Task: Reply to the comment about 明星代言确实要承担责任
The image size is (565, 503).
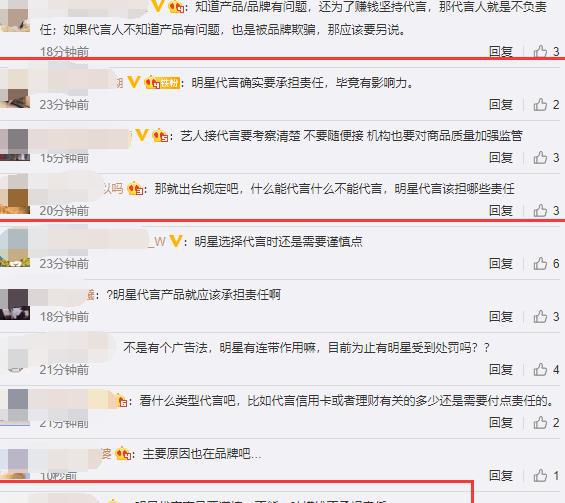Action: click(x=501, y=105)
